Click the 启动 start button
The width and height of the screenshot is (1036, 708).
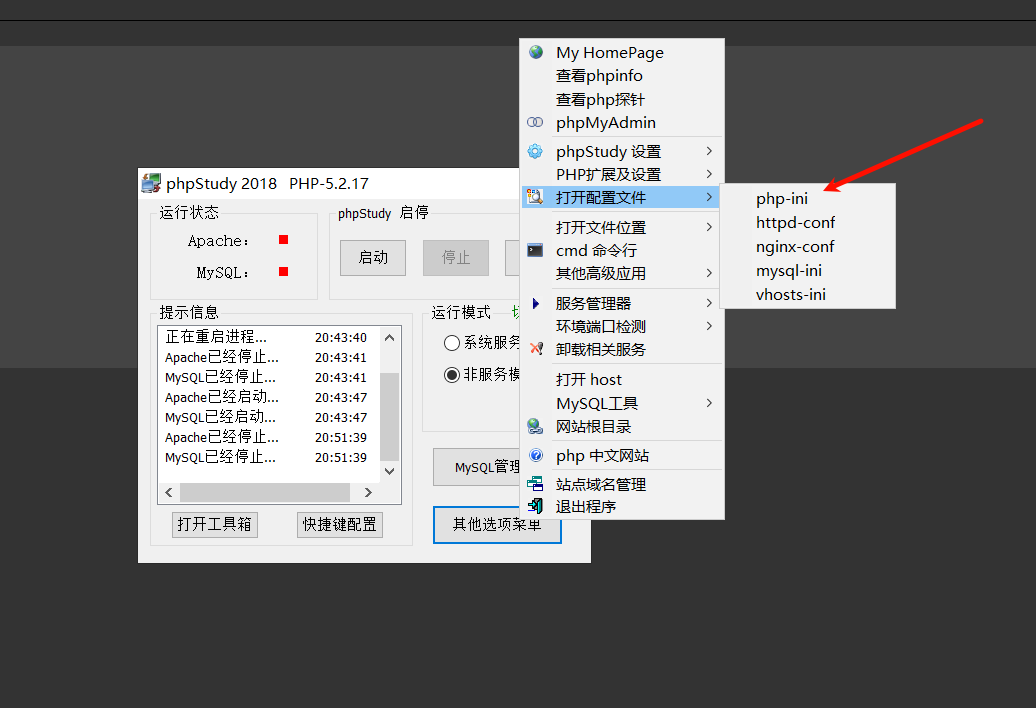point(373,258)
